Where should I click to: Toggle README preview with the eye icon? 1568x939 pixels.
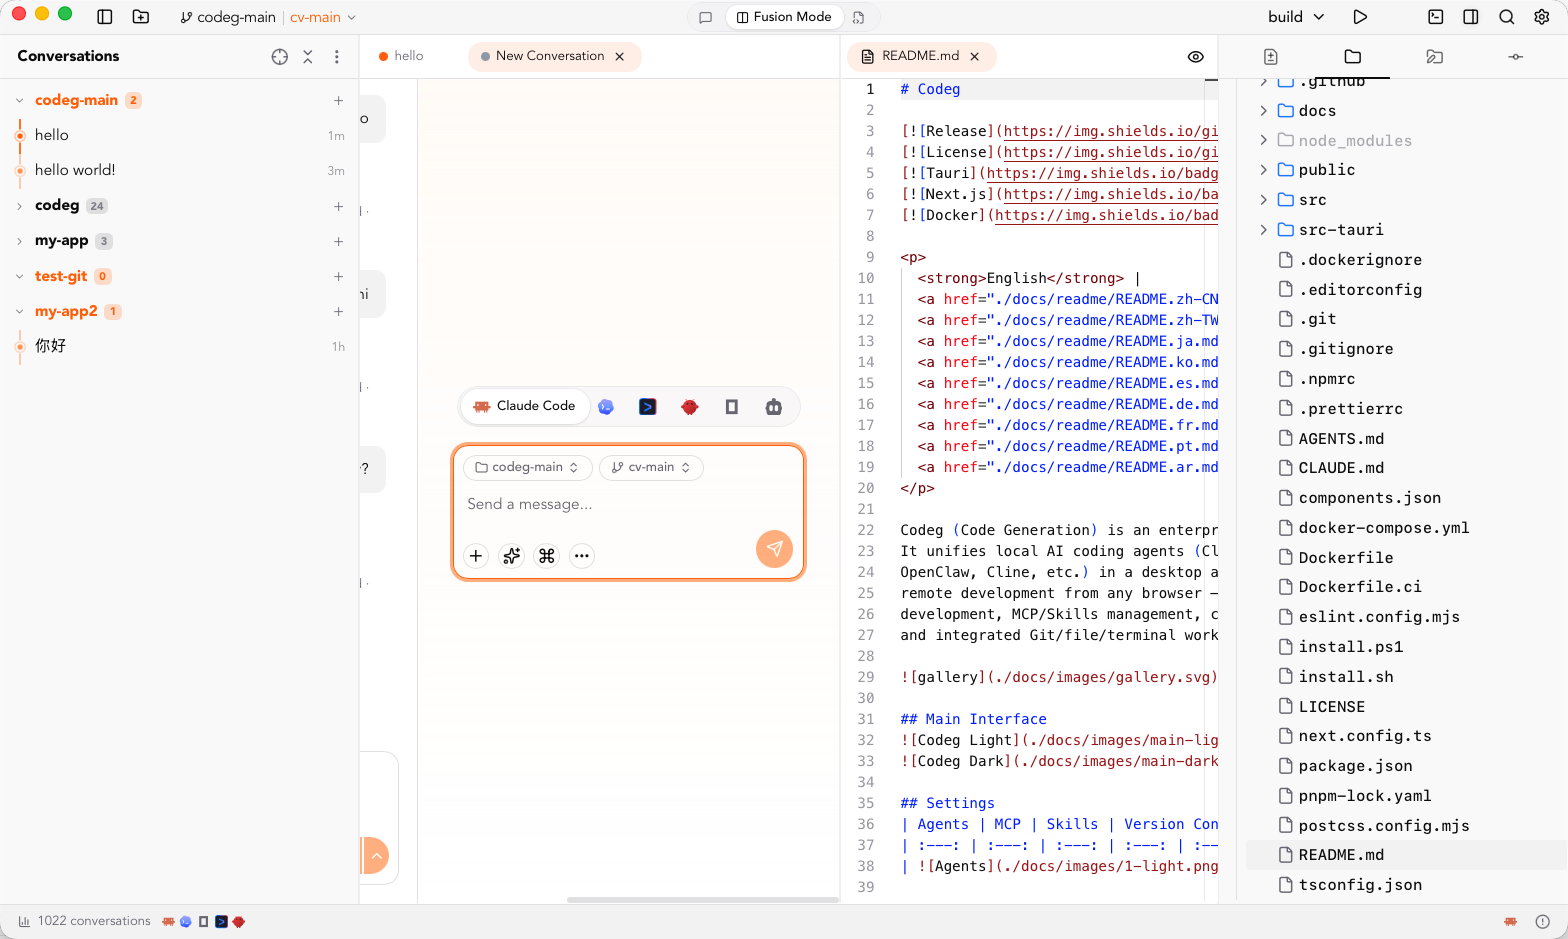pyautogui.click(x=1195, y=57)
